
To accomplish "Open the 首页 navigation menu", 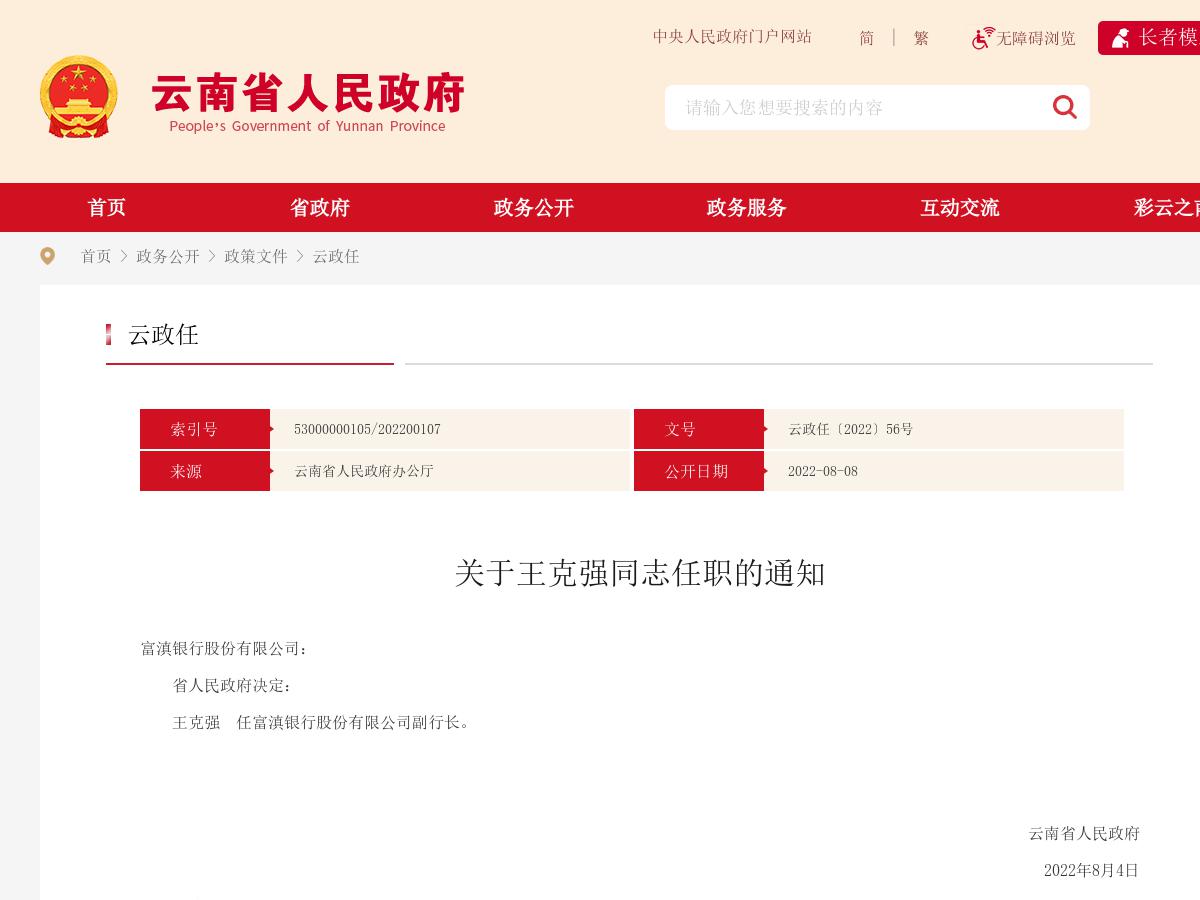I will (x=107, y=208).
